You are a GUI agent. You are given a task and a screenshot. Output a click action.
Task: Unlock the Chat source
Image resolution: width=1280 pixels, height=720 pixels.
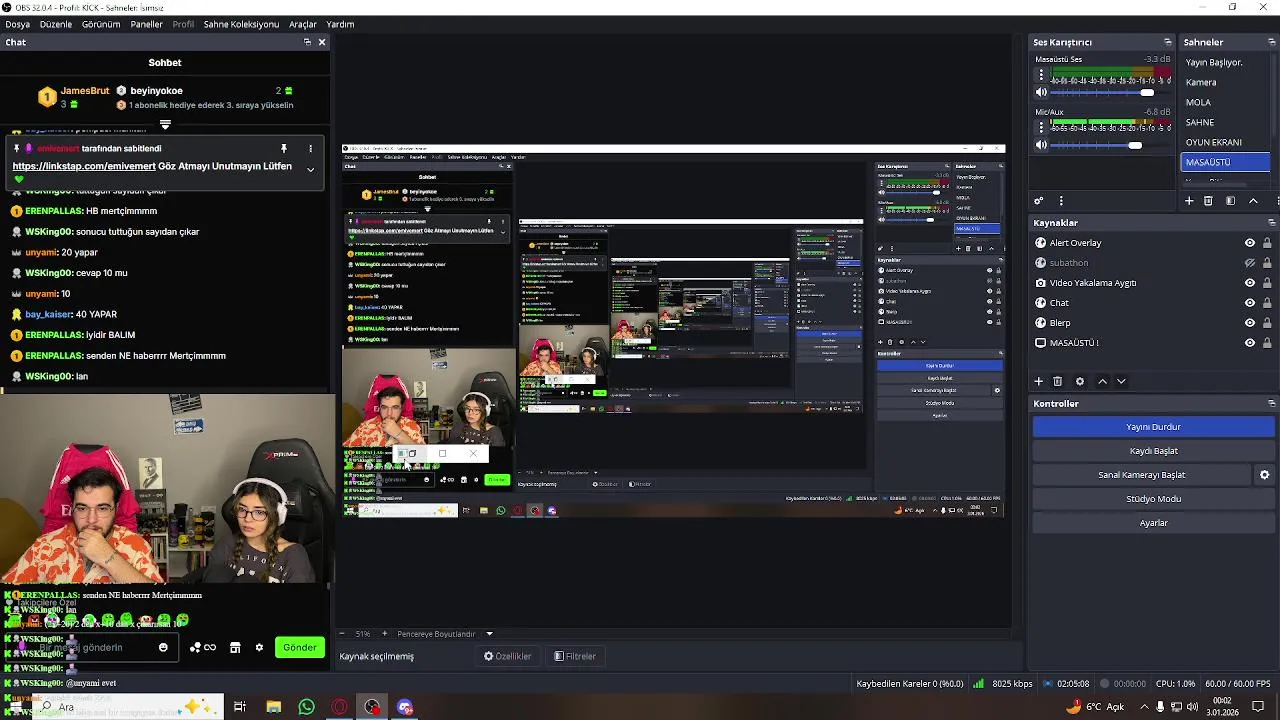coord(1267,303)
